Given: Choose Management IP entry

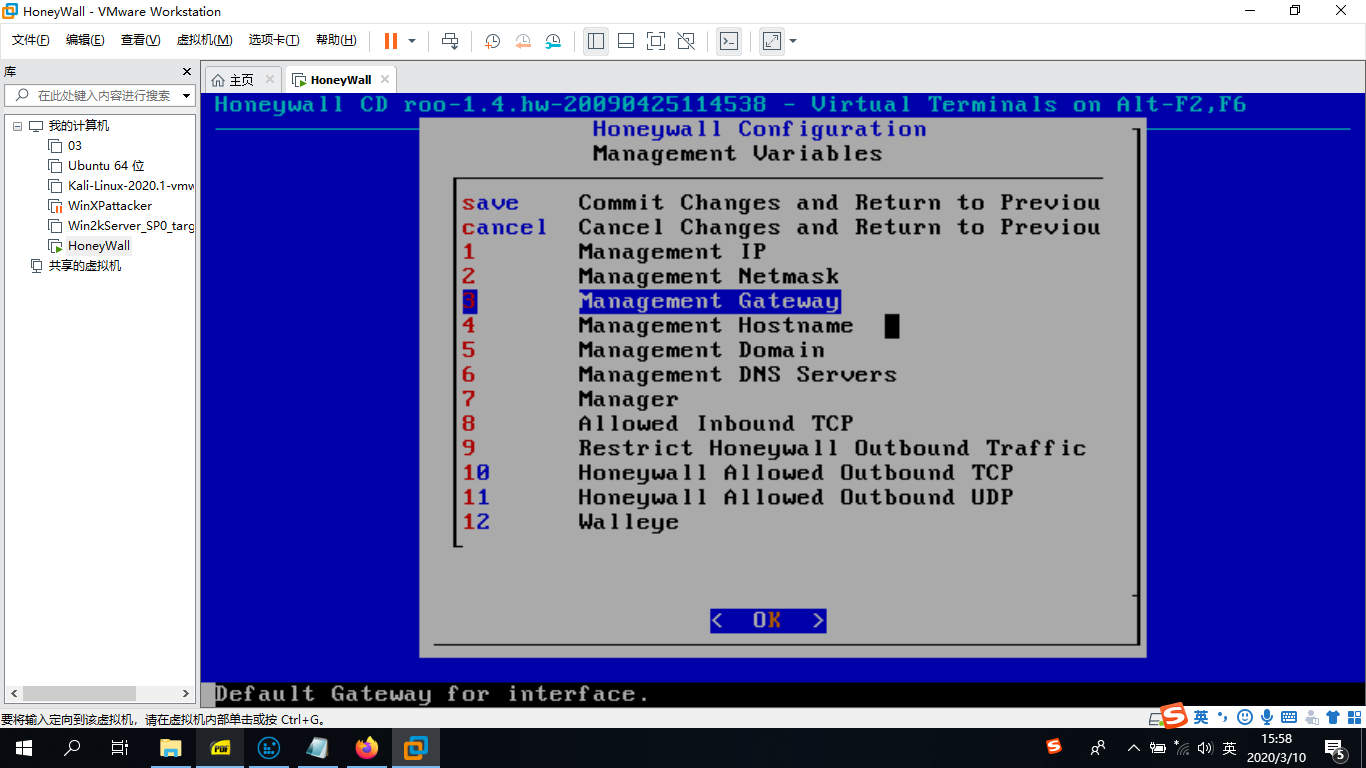Looking at the screenshot, I should click(x=671, y=252).
